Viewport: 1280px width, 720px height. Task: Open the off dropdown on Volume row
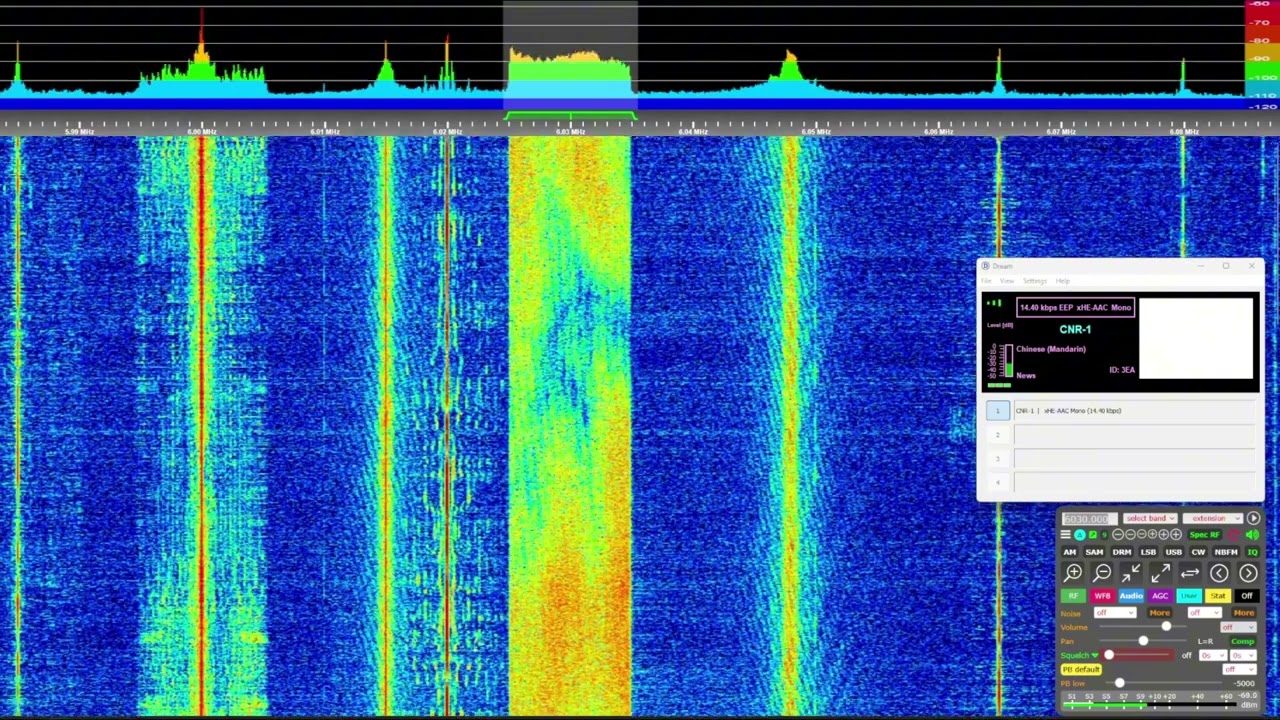click(x=1238, y=627)
